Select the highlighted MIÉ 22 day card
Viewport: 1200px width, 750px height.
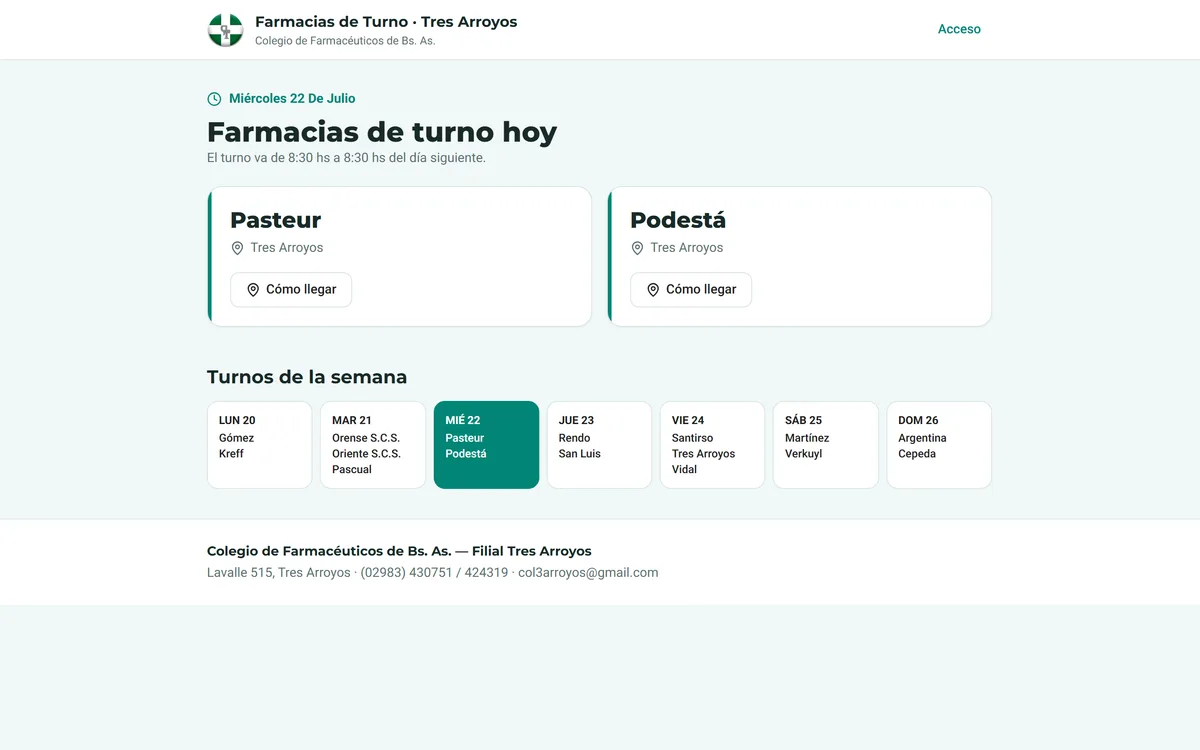(486, 445)
